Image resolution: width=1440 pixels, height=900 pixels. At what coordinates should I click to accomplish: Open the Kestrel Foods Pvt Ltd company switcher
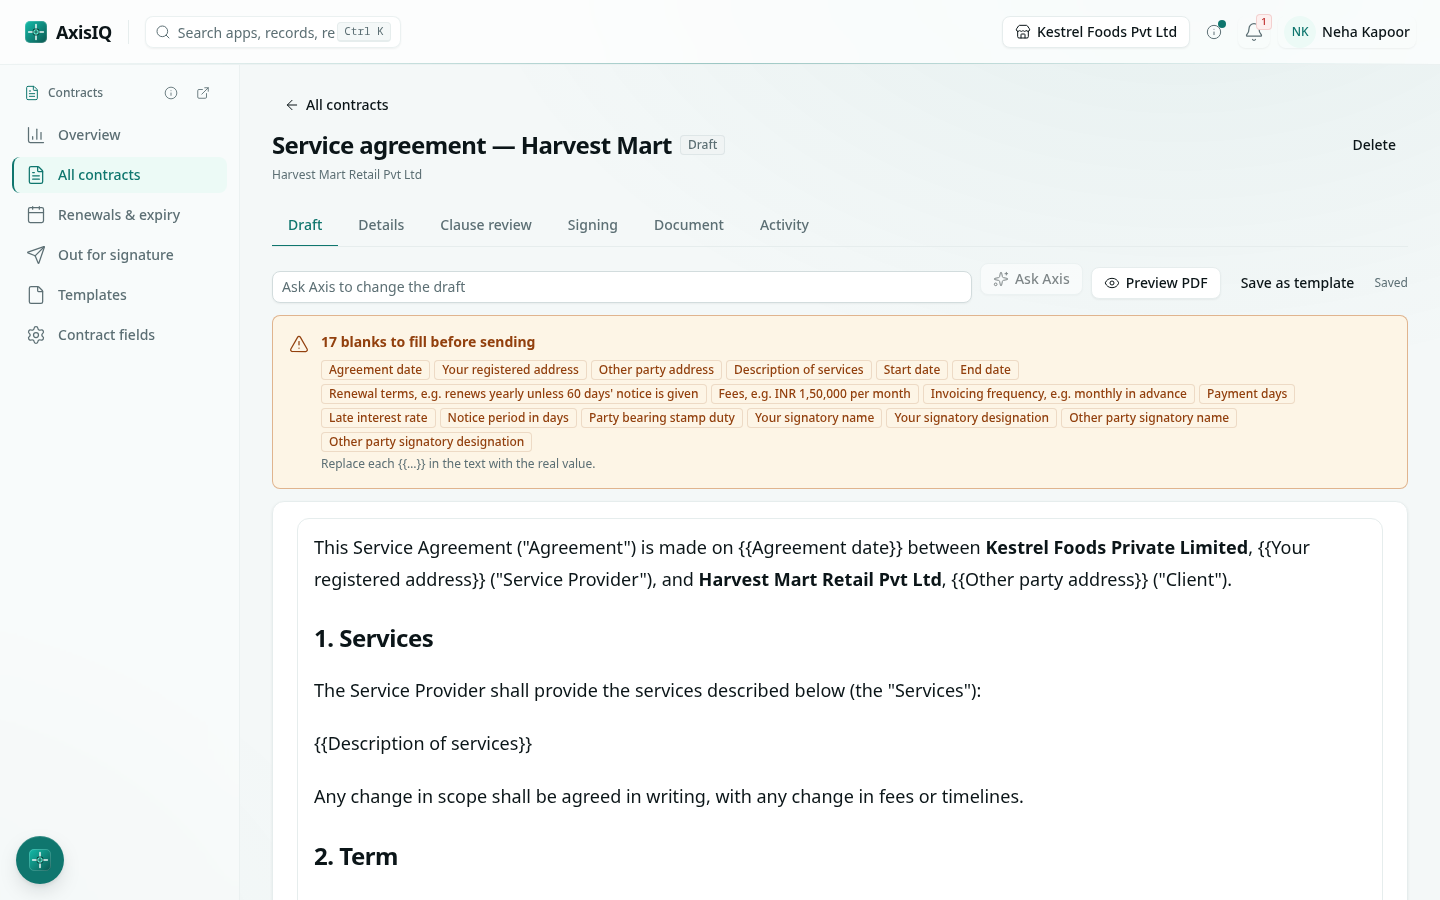click(x=1096, y=32)
